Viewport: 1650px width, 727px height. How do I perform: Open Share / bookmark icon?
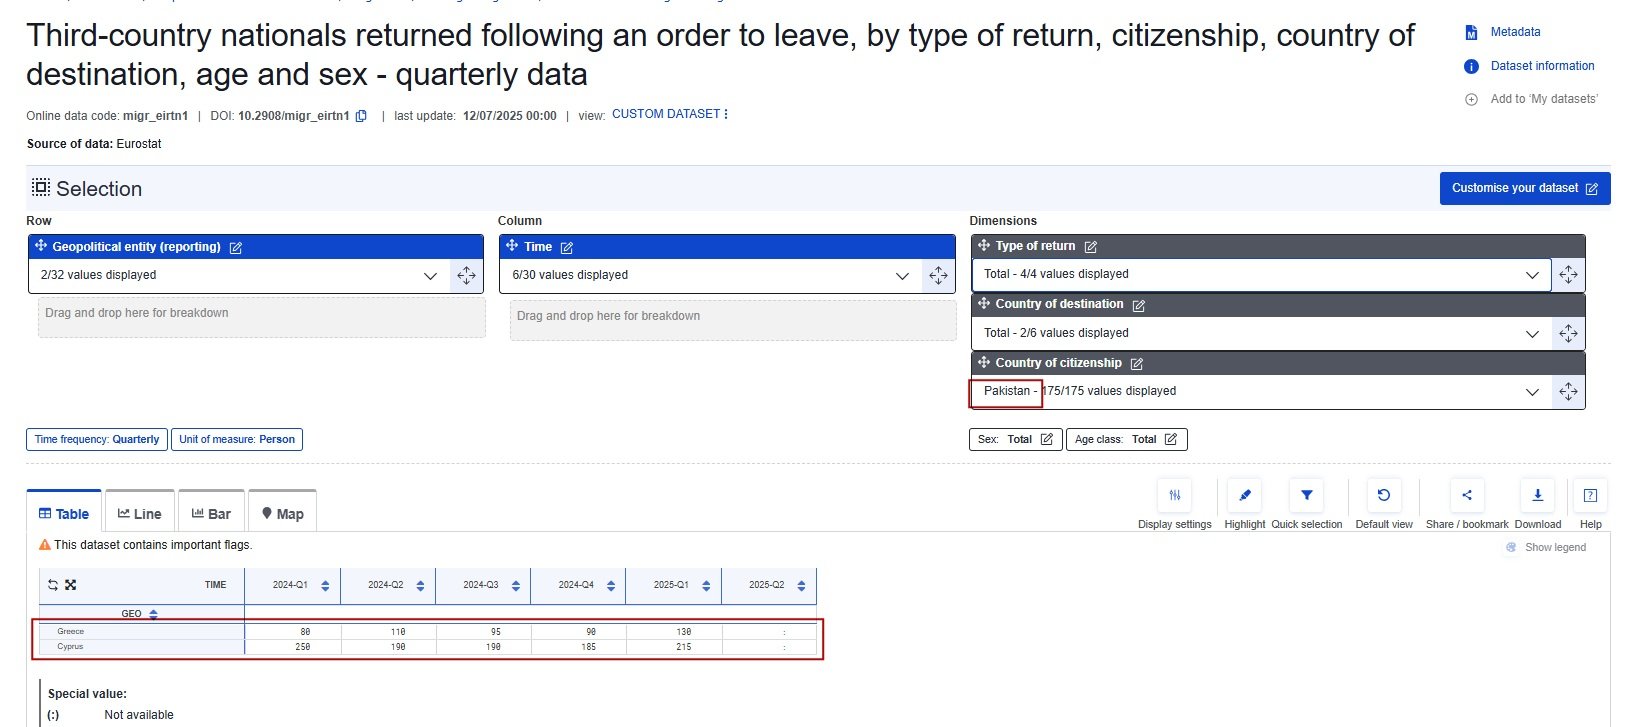pos(1467,495)
